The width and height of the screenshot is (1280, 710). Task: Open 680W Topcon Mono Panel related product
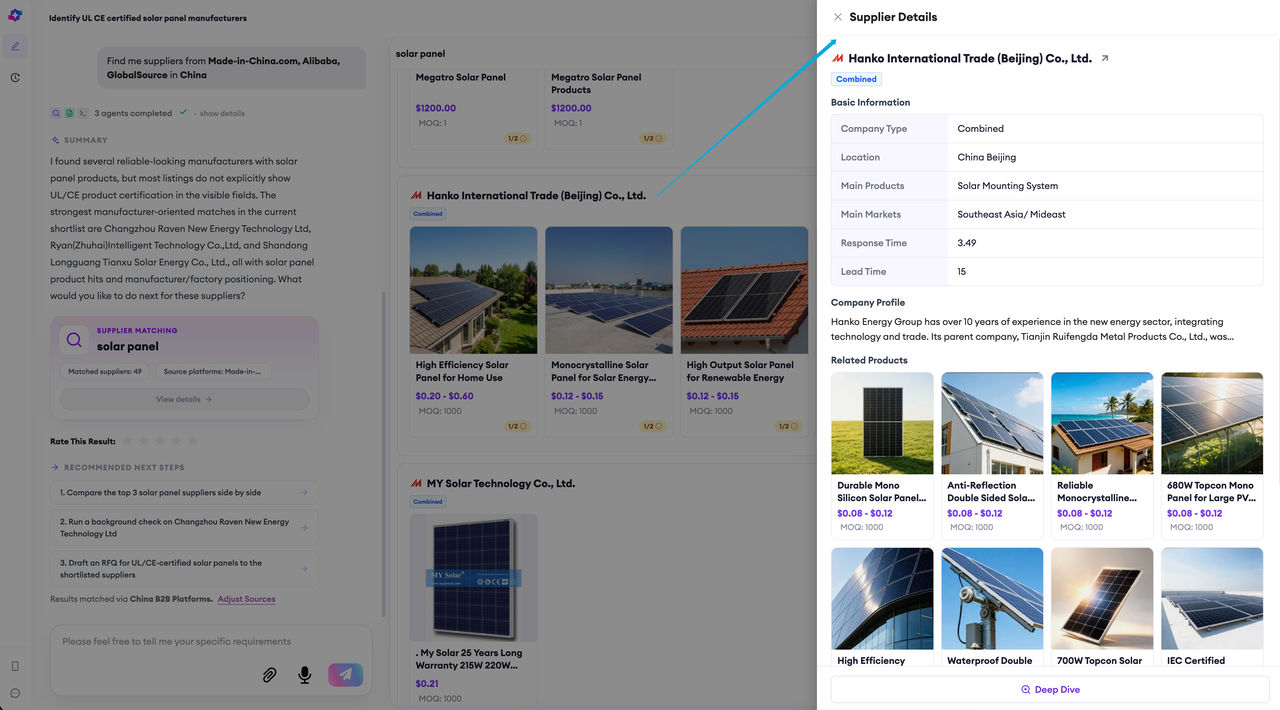(1212, 456)
